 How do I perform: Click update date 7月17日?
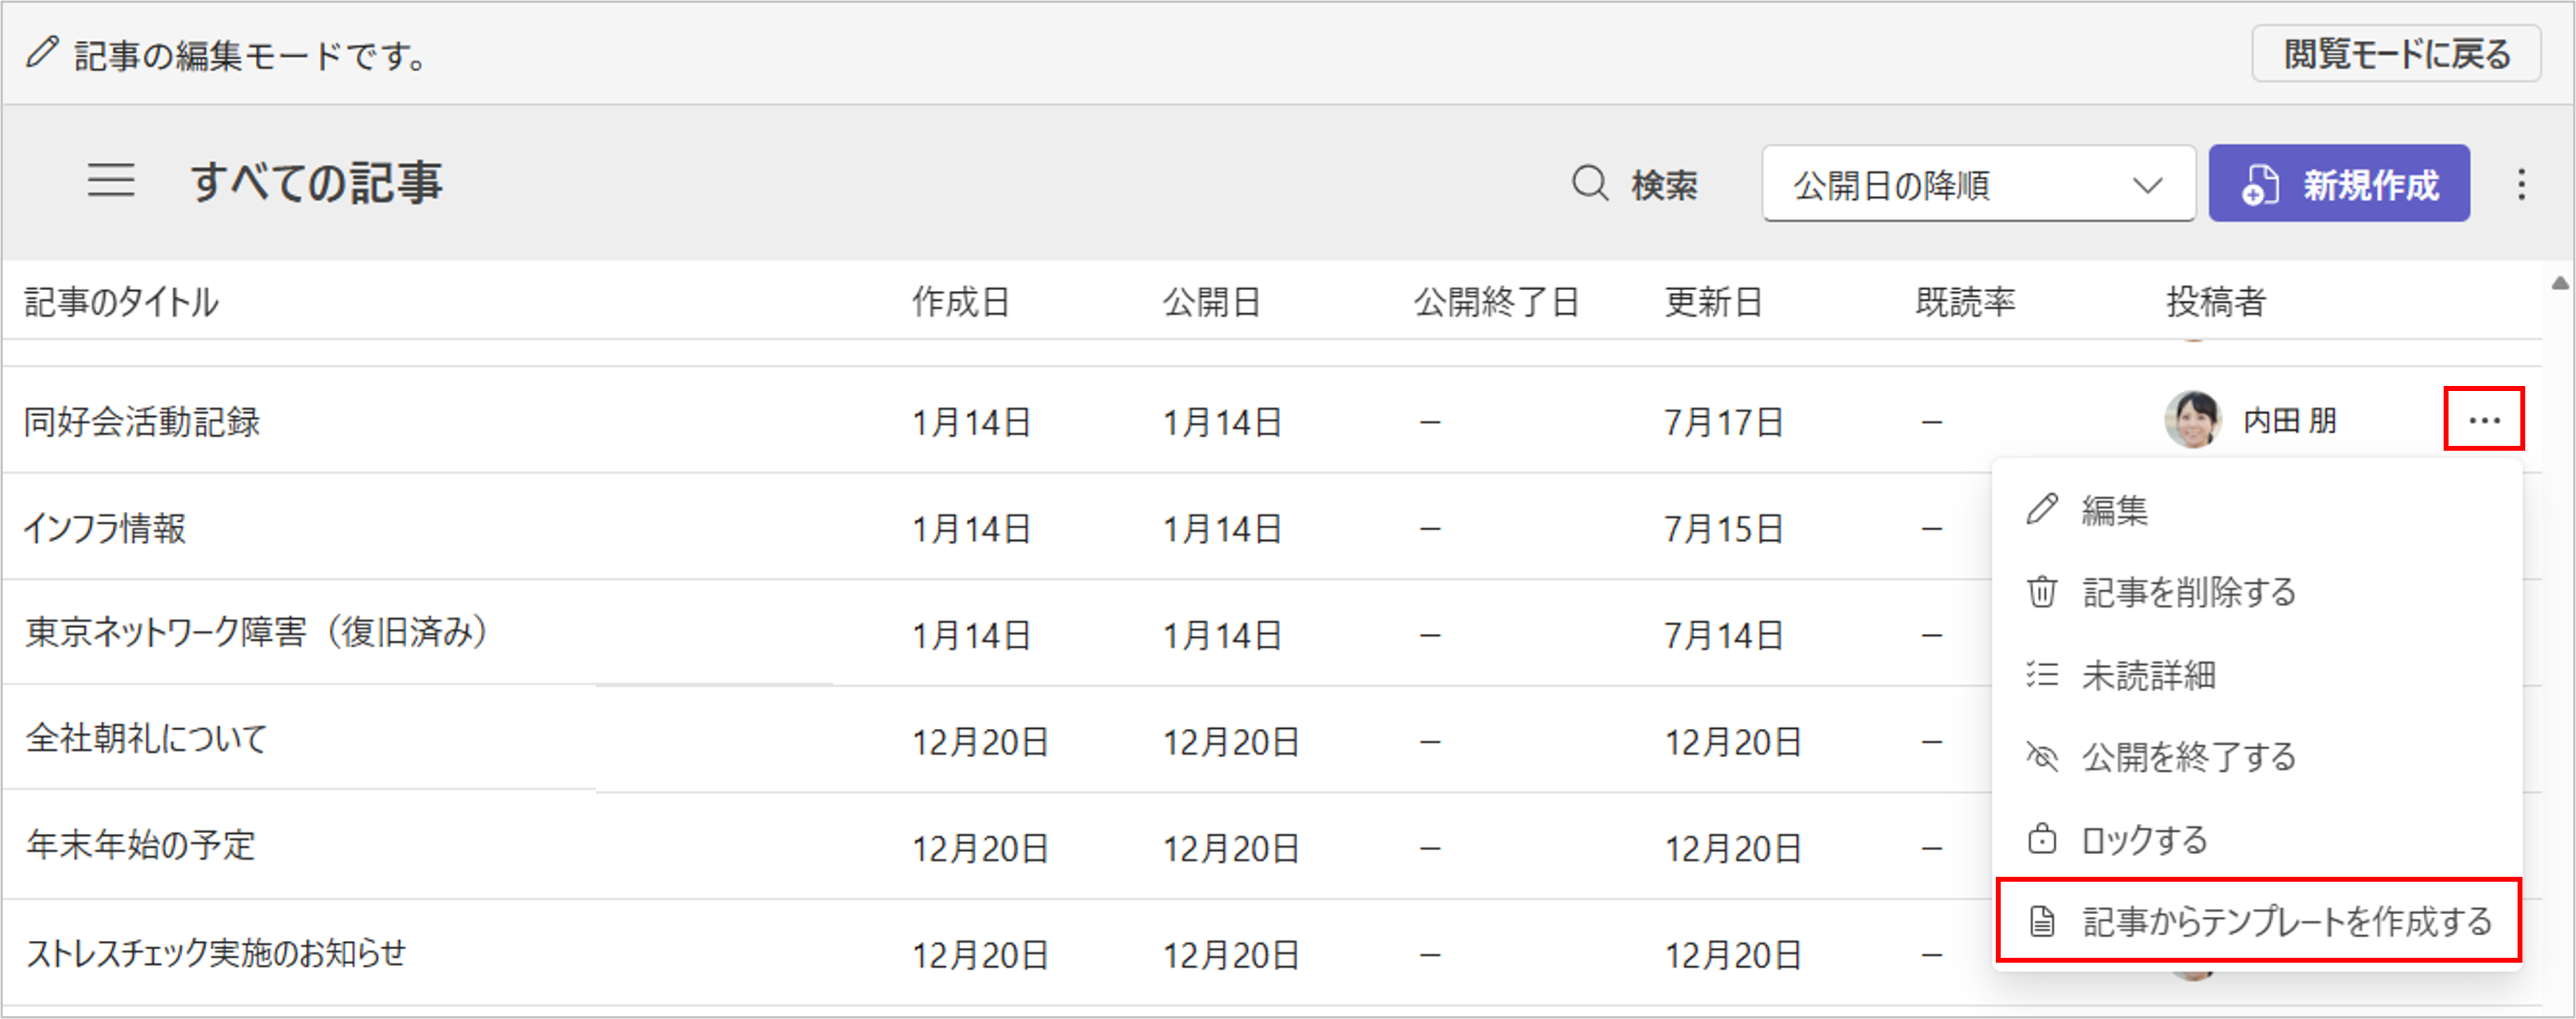[1724, 423]
